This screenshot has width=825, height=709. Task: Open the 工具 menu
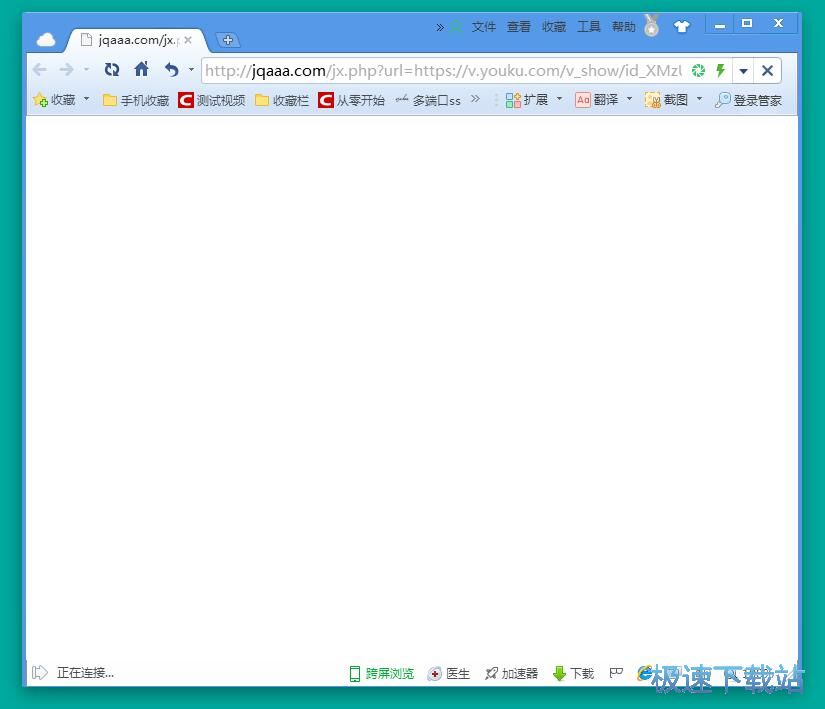click(x=589, y=26)
